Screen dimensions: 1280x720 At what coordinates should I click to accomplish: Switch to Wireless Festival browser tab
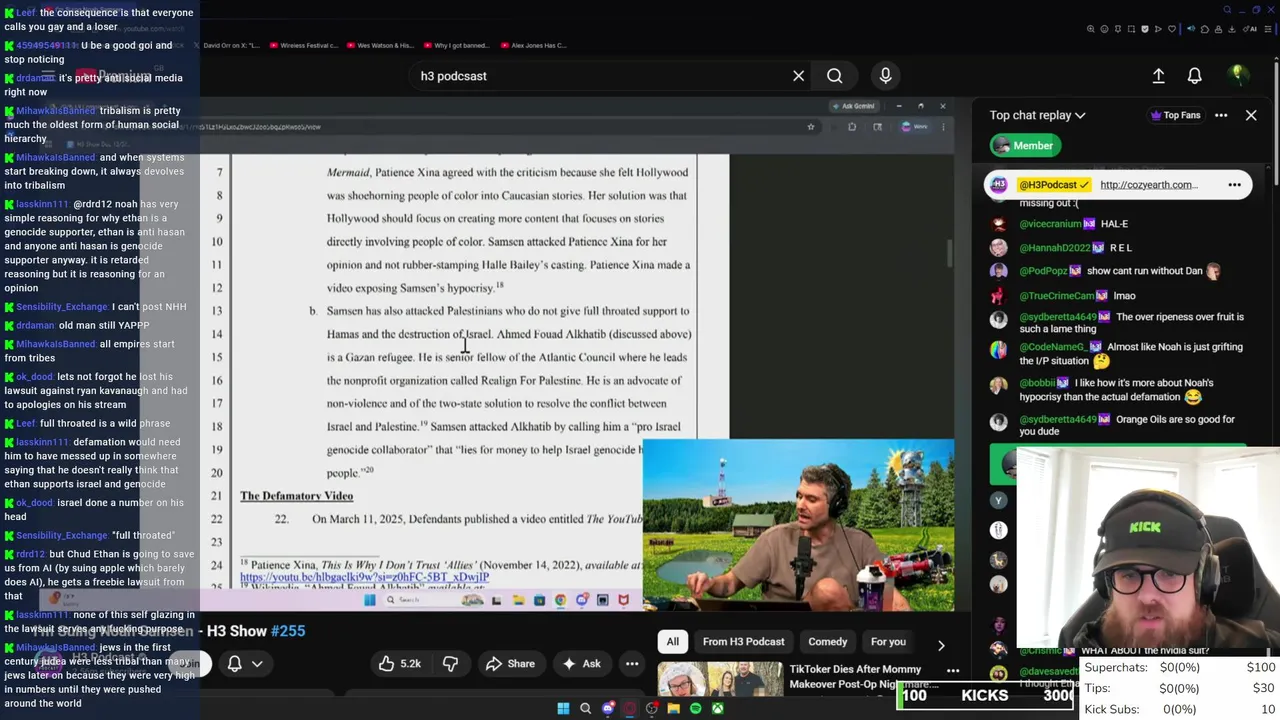coord(305,45)
